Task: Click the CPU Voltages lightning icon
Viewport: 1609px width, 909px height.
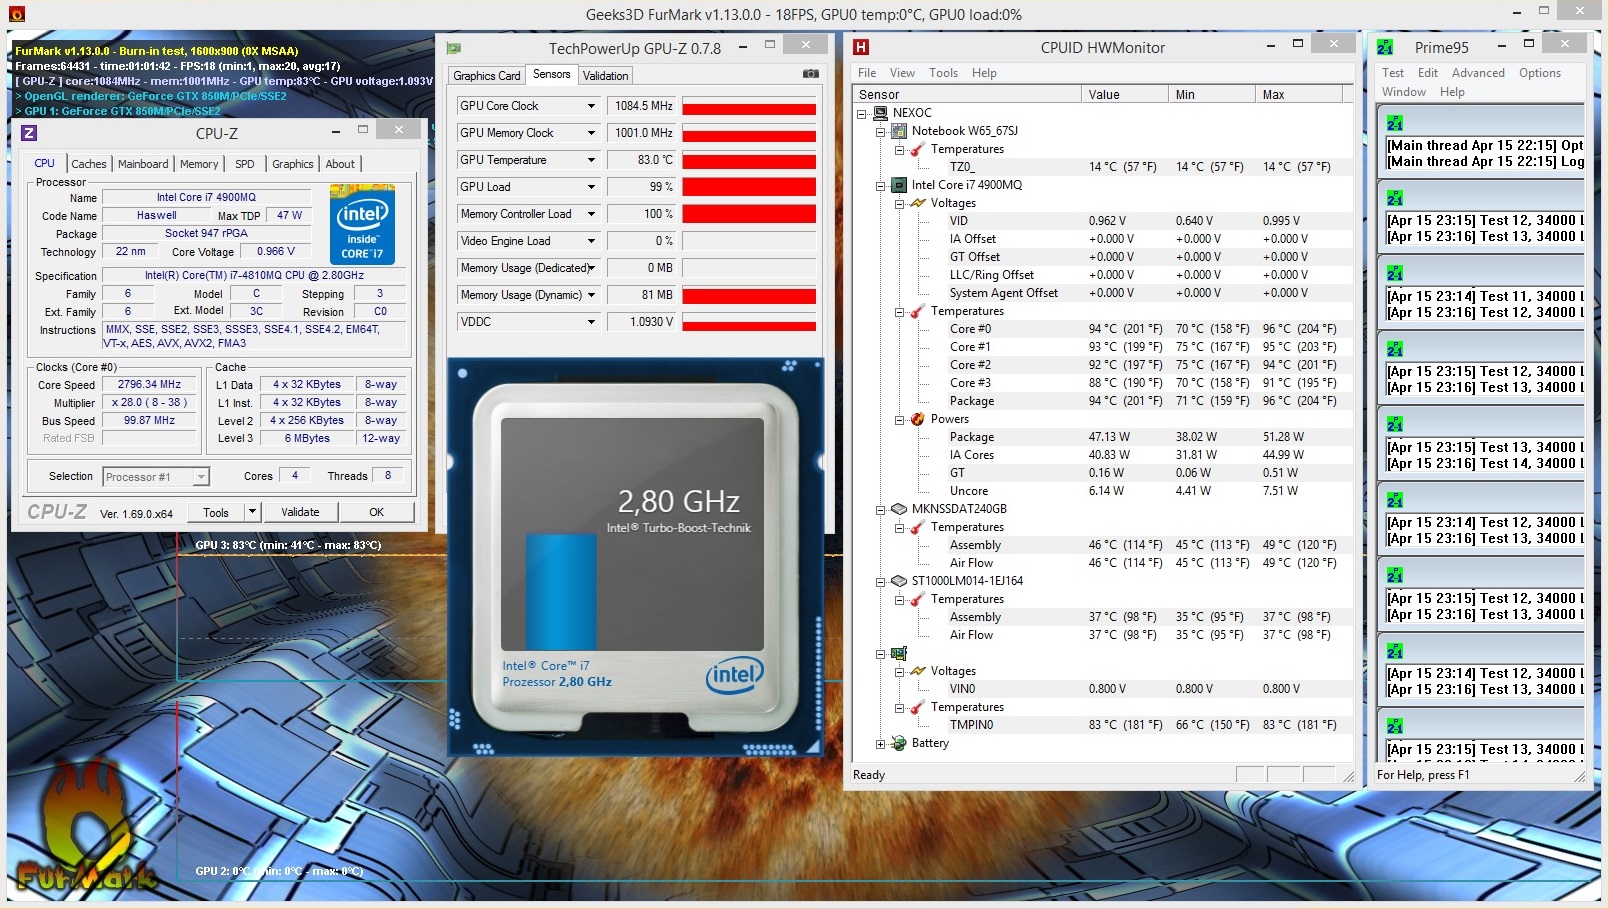Action: [x=917, y=203]
